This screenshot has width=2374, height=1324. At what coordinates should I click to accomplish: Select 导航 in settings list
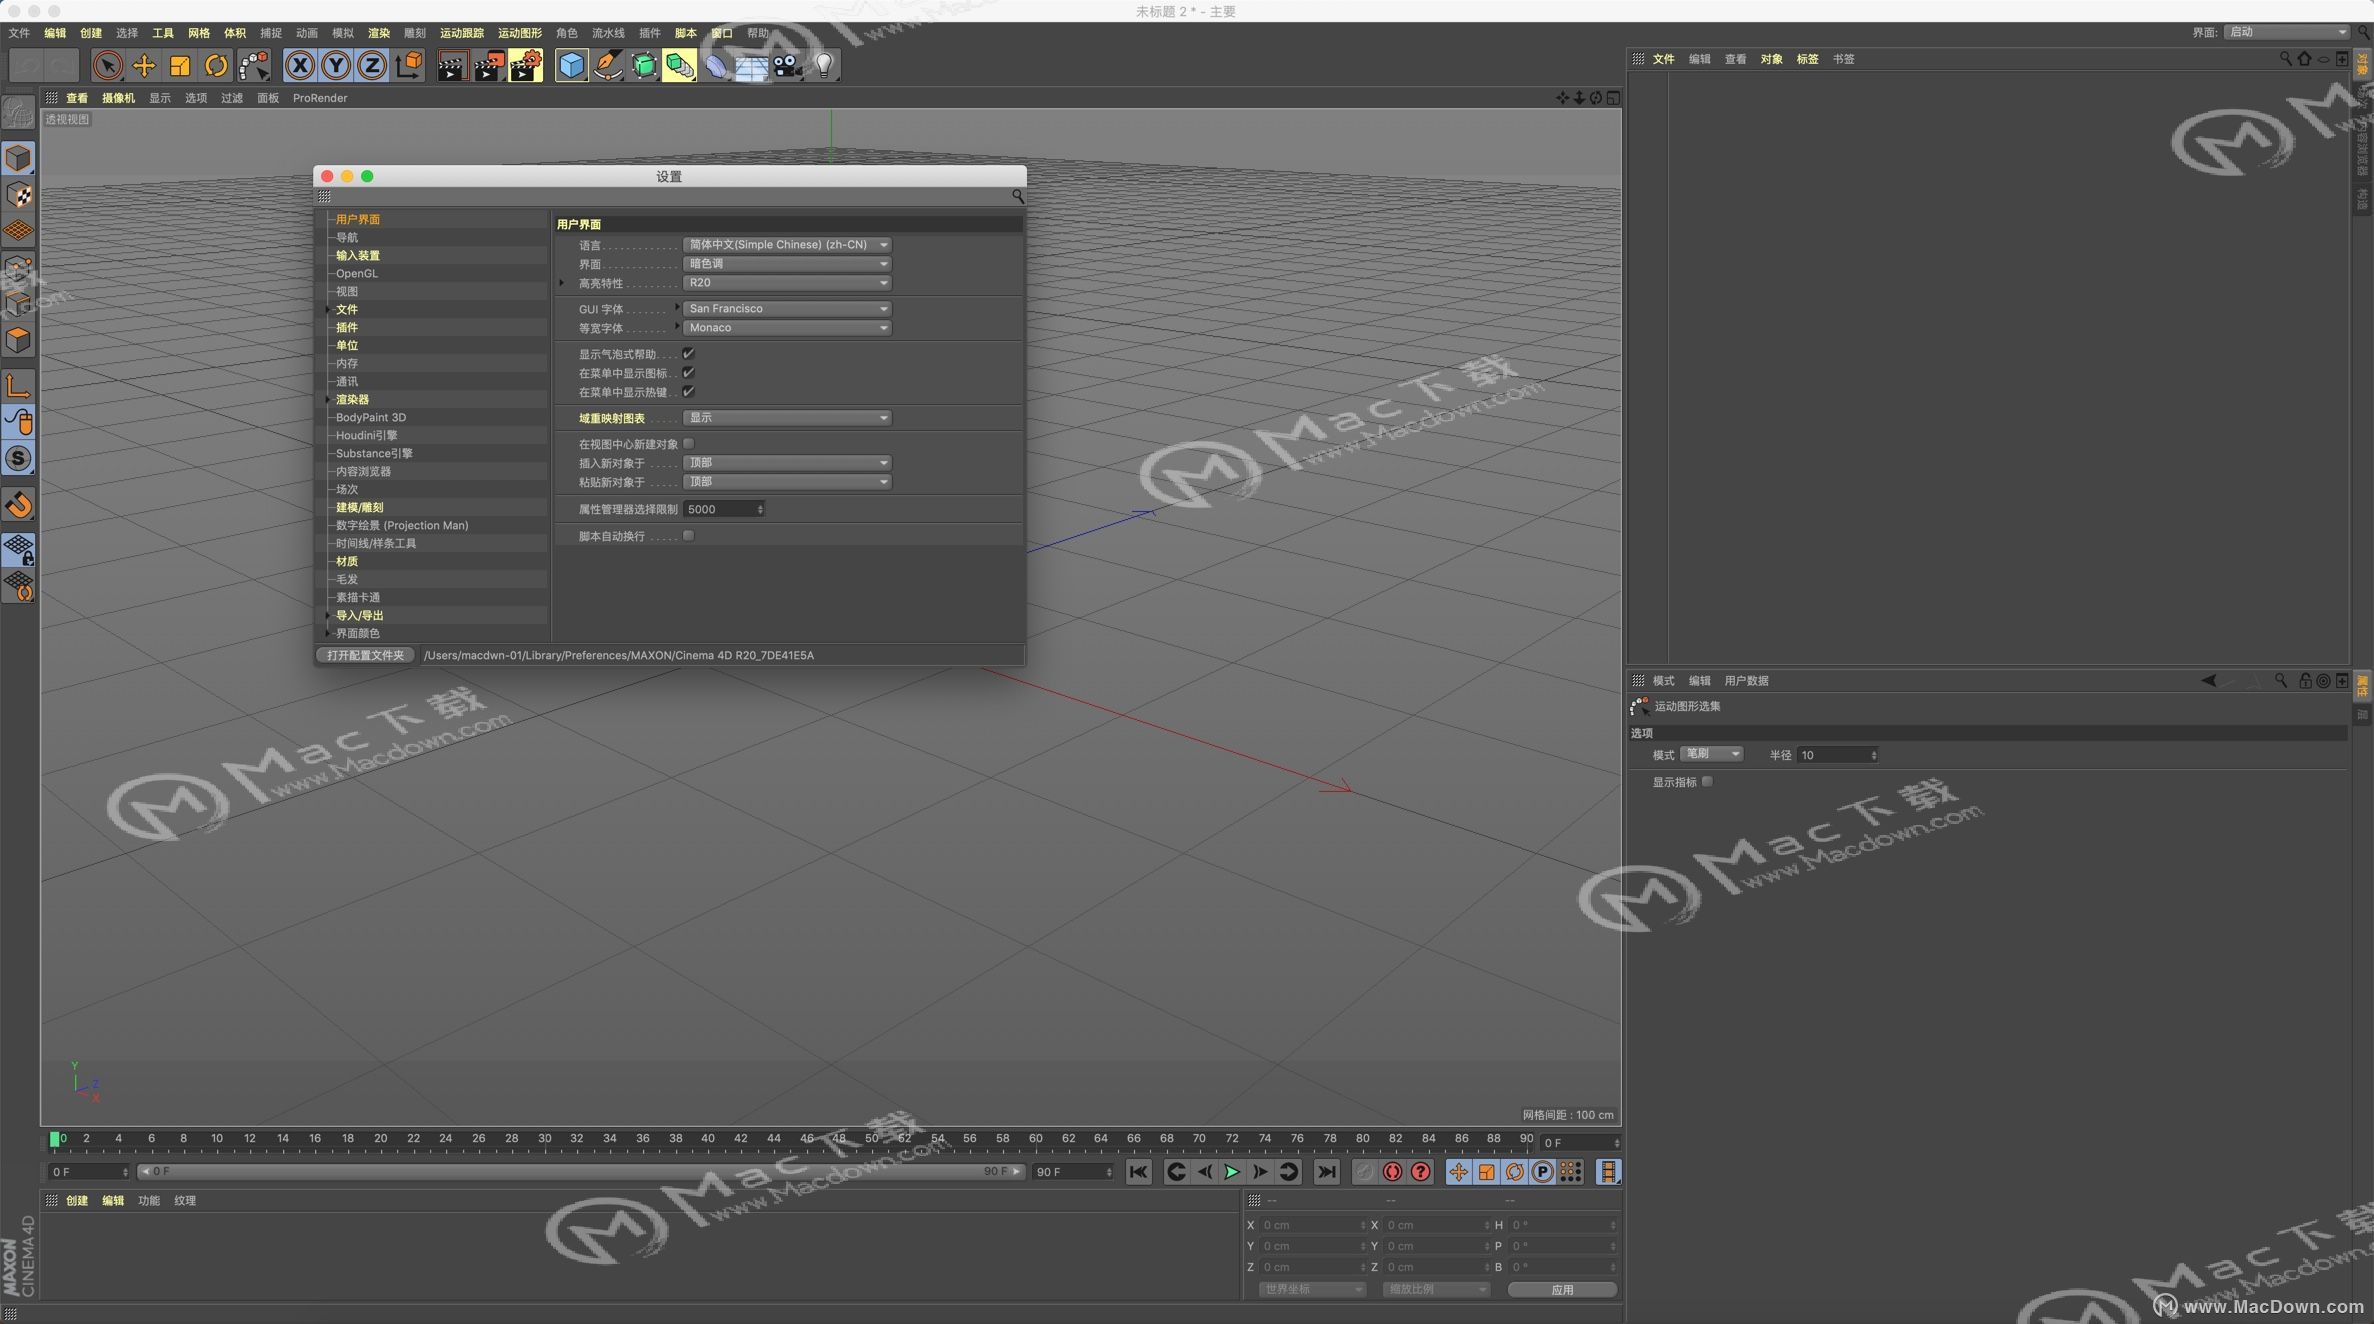coord(346,238)
